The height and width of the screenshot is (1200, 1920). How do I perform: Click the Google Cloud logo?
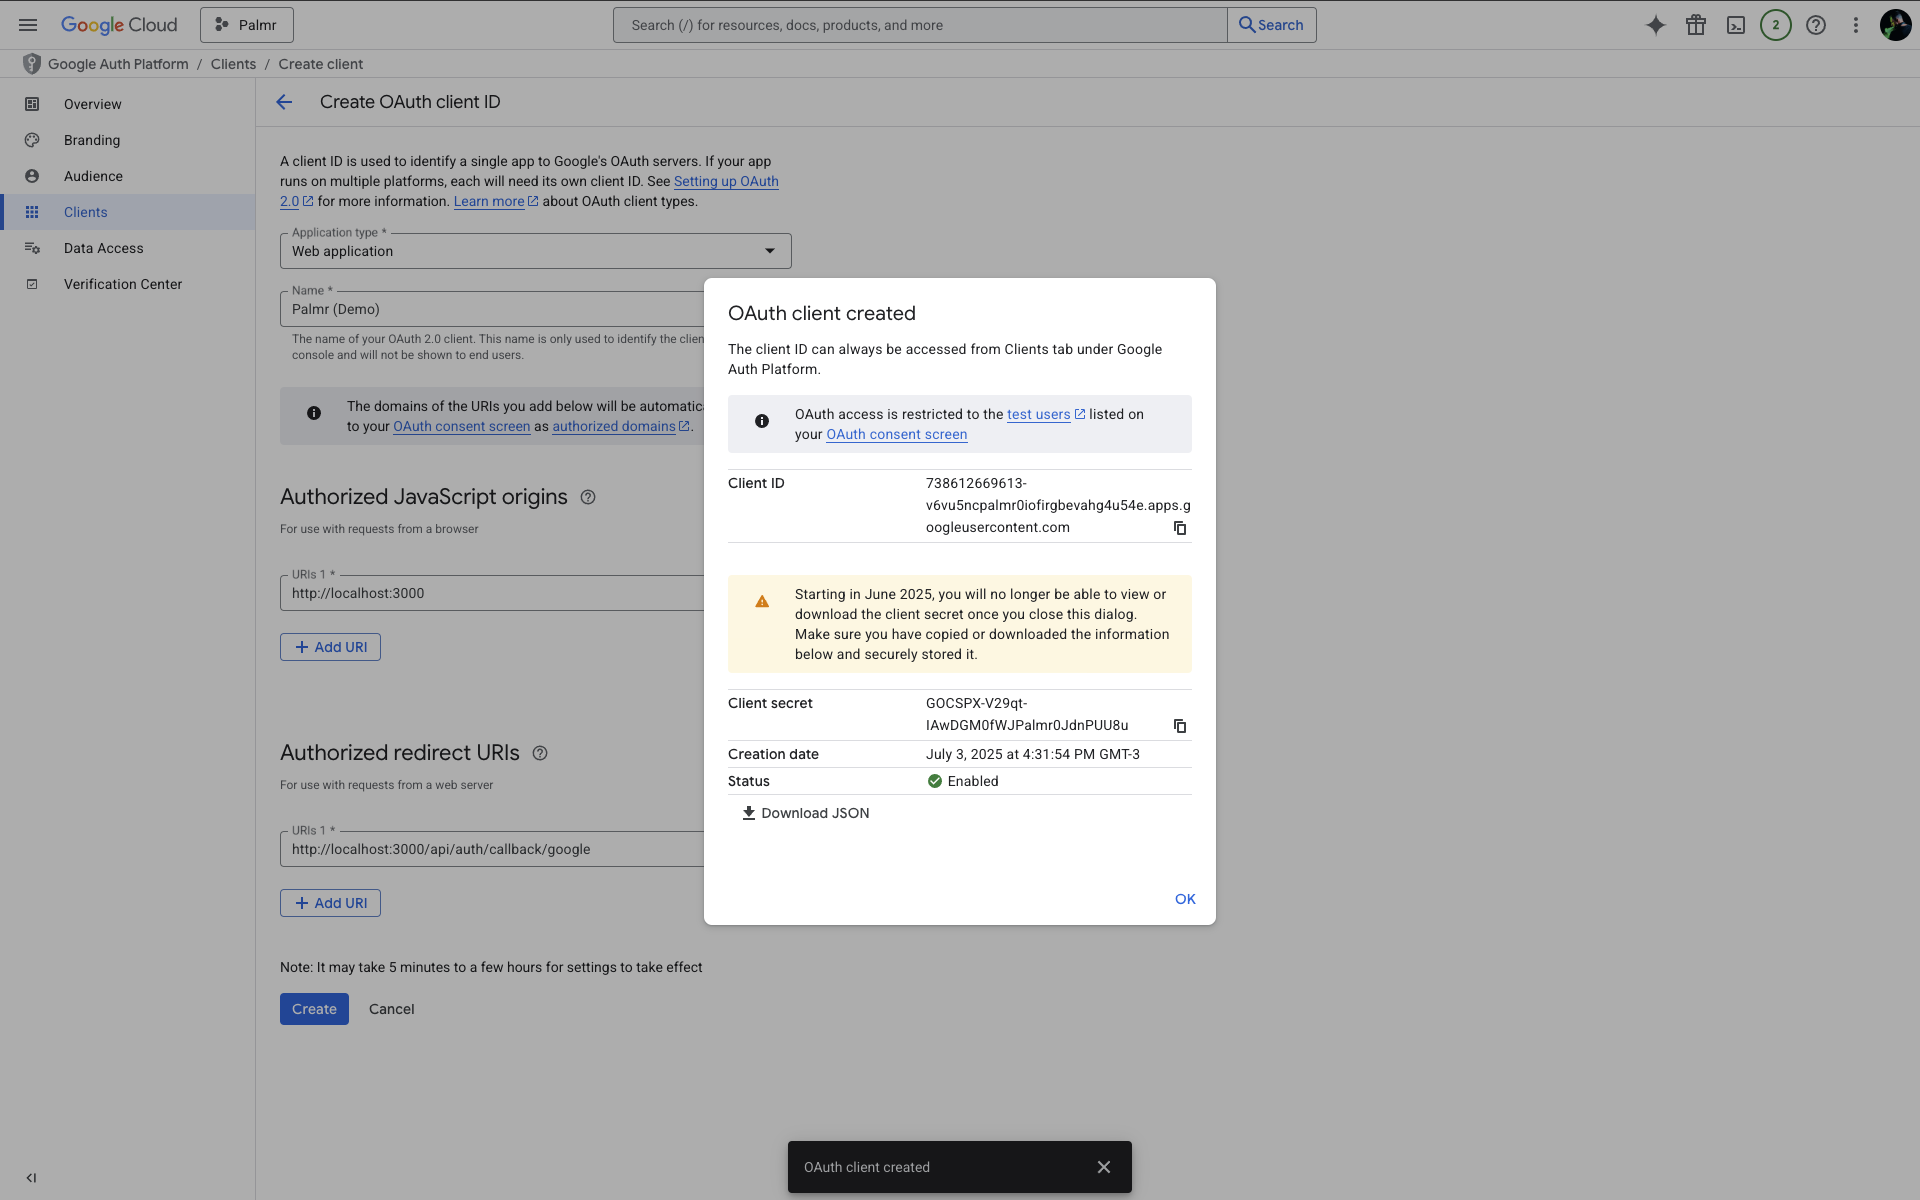(x=119, y=25)
